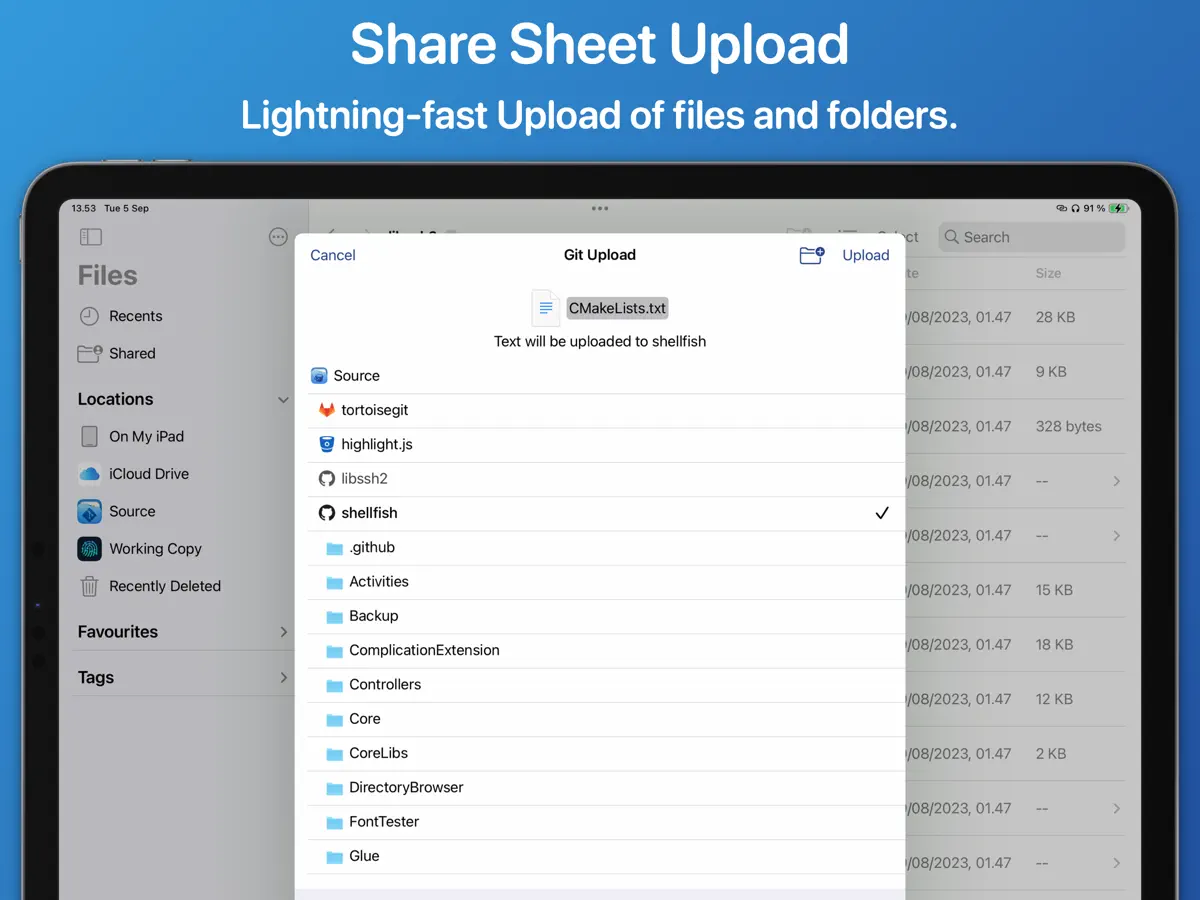Click the folder icon beside Core
The image size is (1200, 900).
[x=335, y=719]
